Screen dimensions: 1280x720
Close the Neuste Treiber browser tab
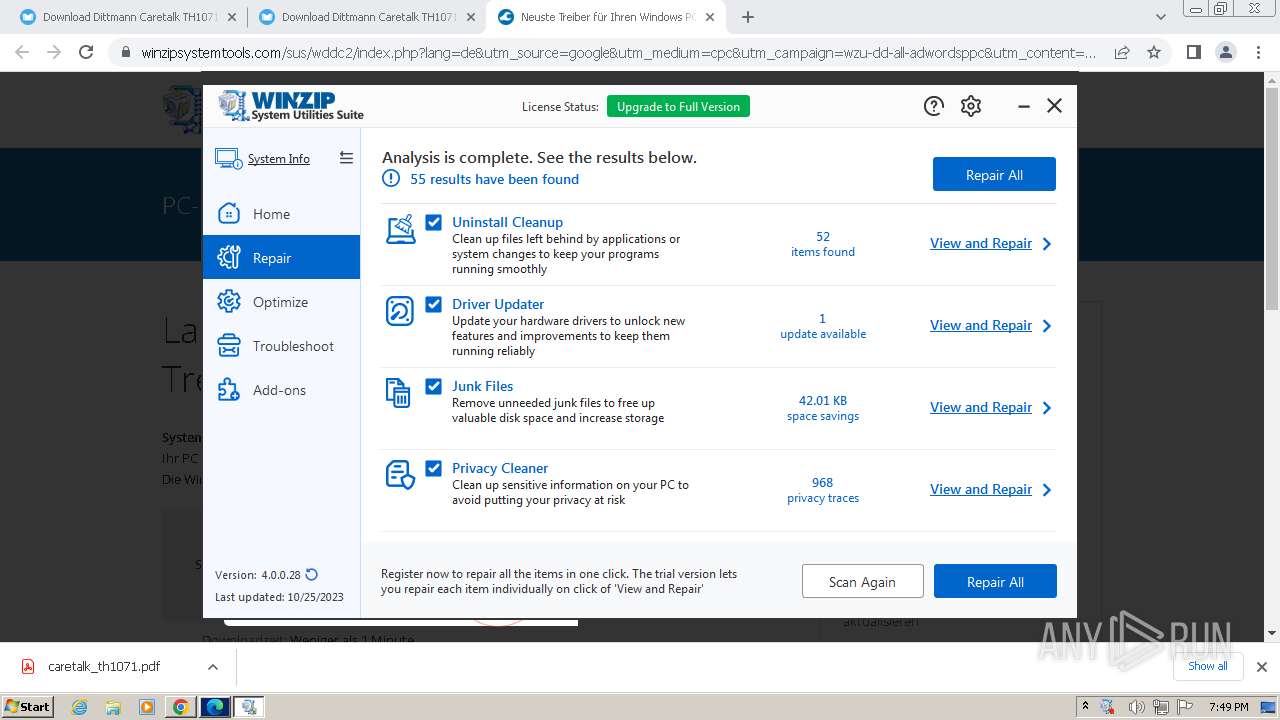(712, 17)
